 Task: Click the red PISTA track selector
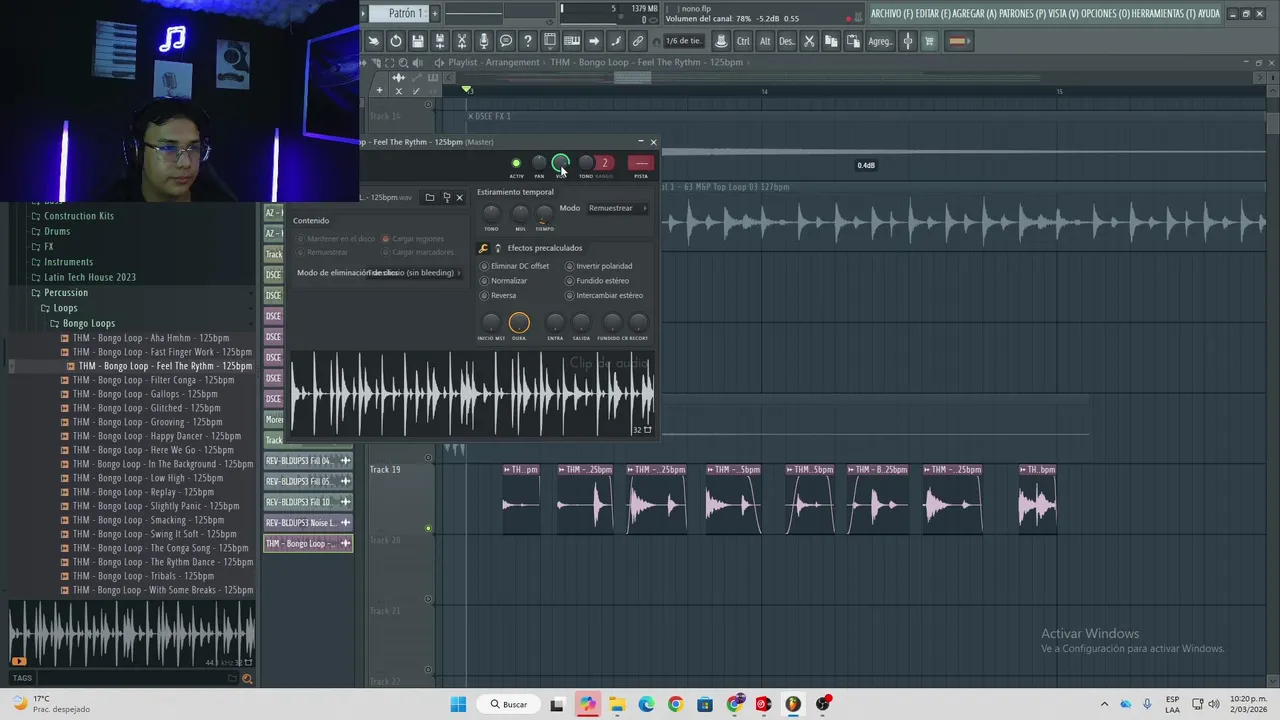pyautogui.click(x=641, y=163)
